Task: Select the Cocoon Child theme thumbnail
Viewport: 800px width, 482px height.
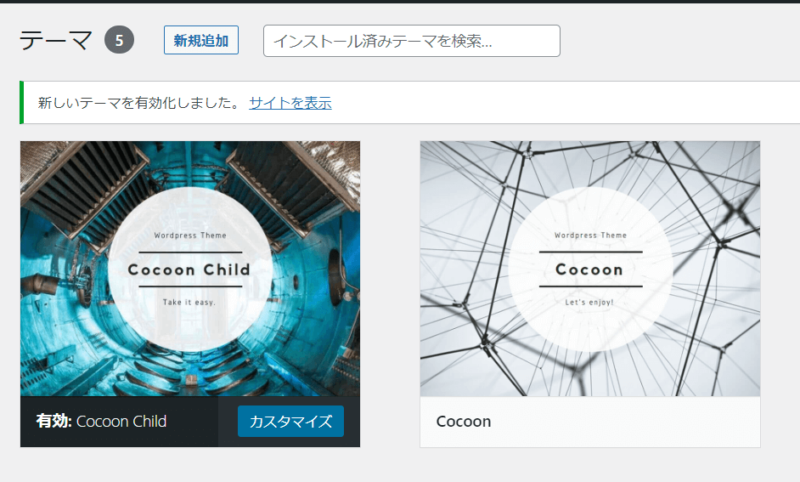Action: [190, 269]
